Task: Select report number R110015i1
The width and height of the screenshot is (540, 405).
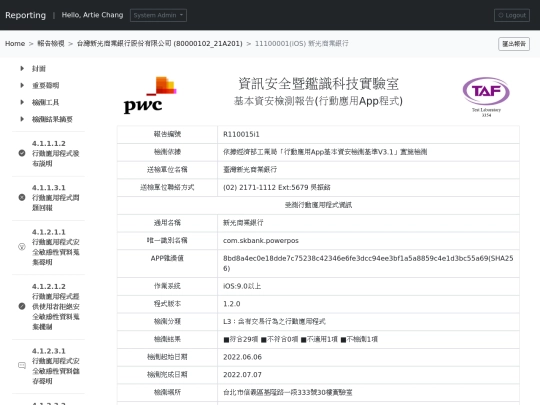Action: point(241,134)
